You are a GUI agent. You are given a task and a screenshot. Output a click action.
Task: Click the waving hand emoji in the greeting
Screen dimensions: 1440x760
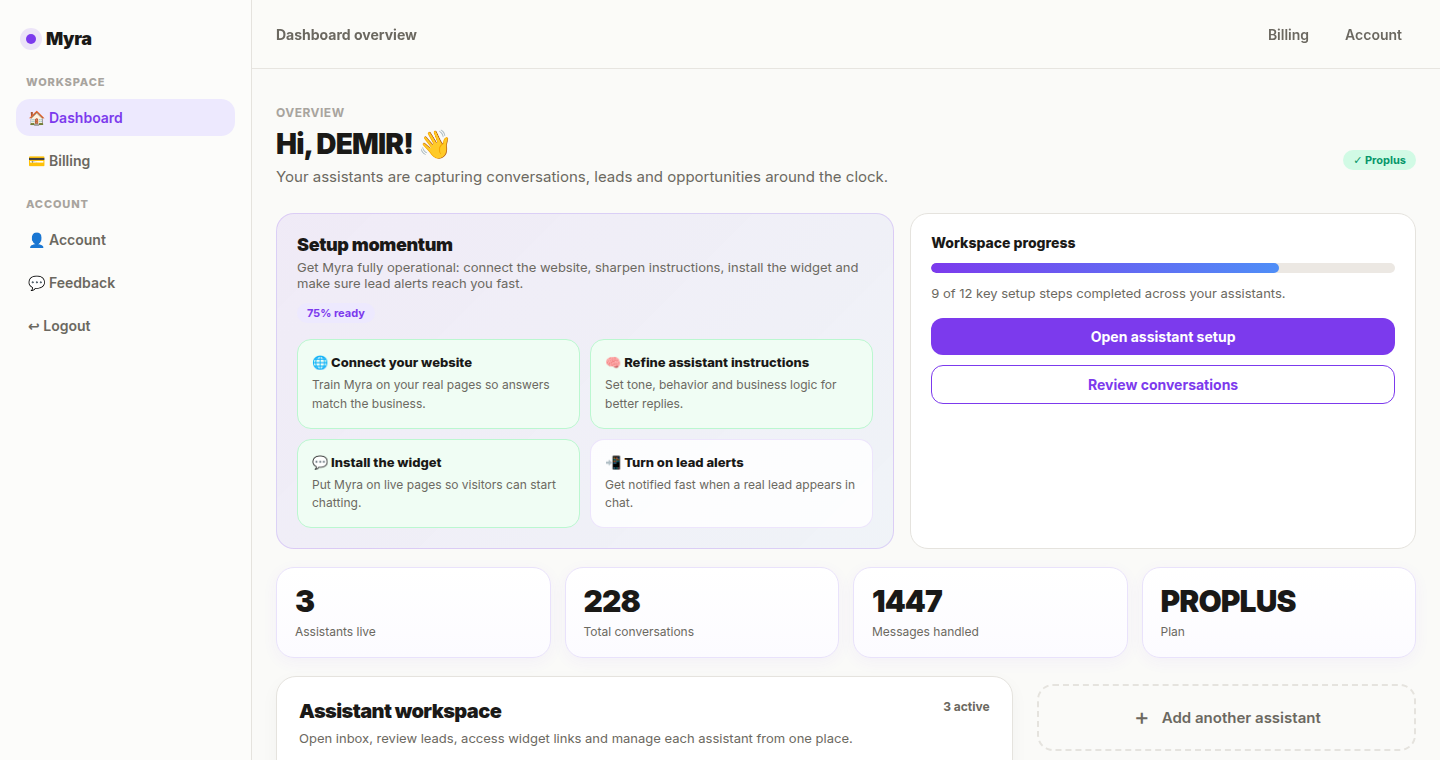(434, 144)
